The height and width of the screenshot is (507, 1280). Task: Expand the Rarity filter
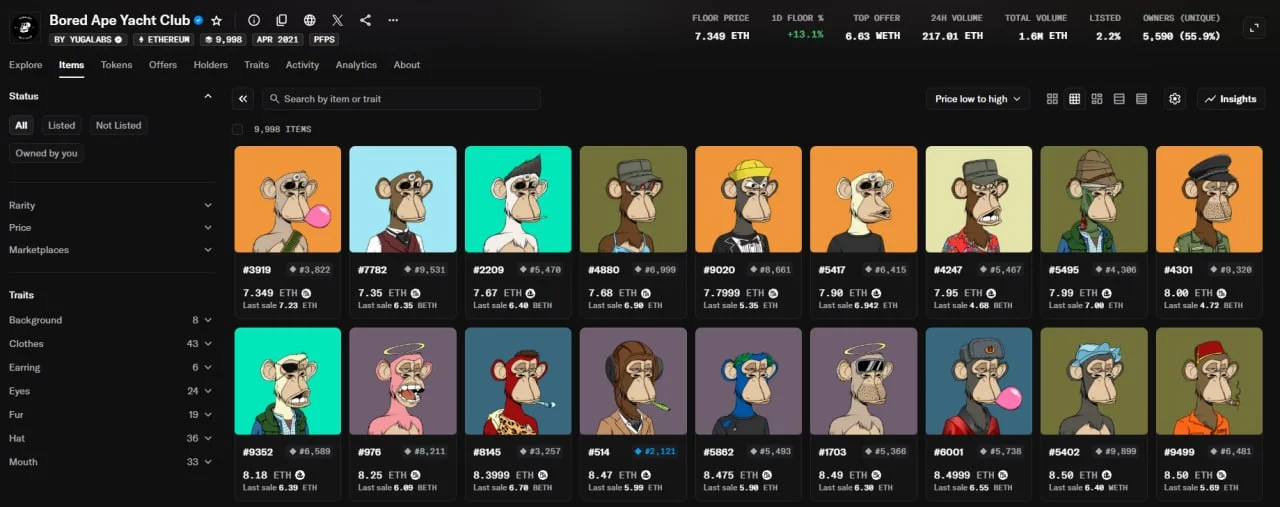click(110, 205)
